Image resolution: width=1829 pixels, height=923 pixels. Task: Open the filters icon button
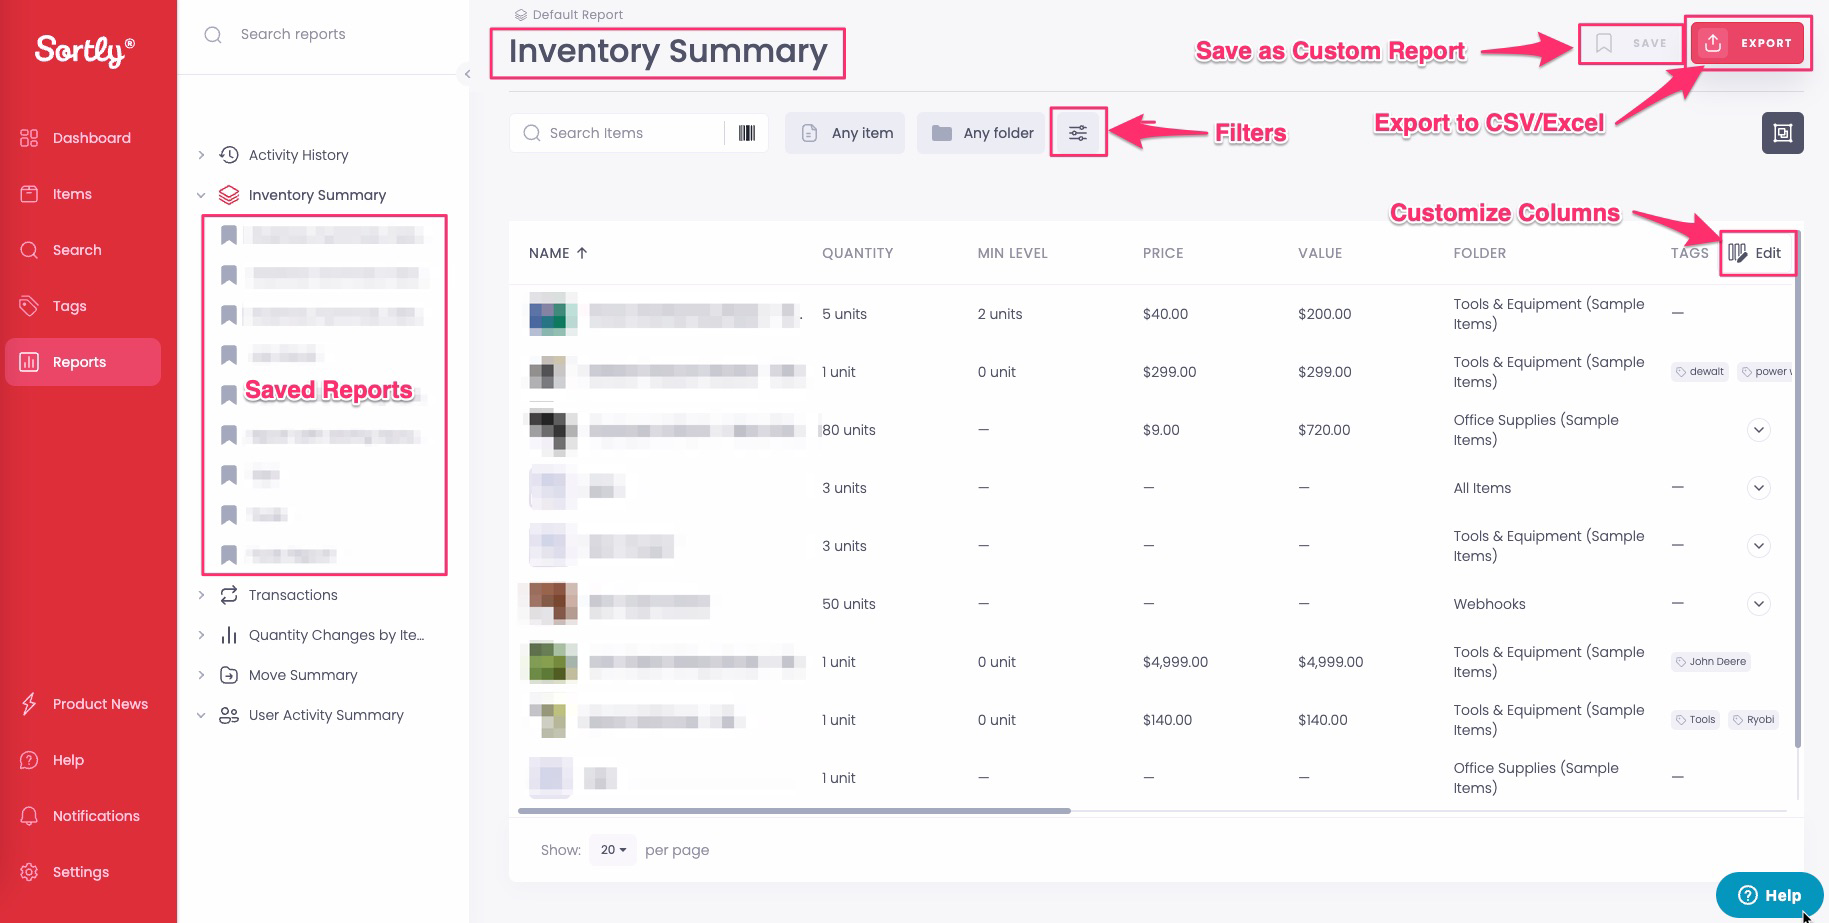(x=1078, y=133)
